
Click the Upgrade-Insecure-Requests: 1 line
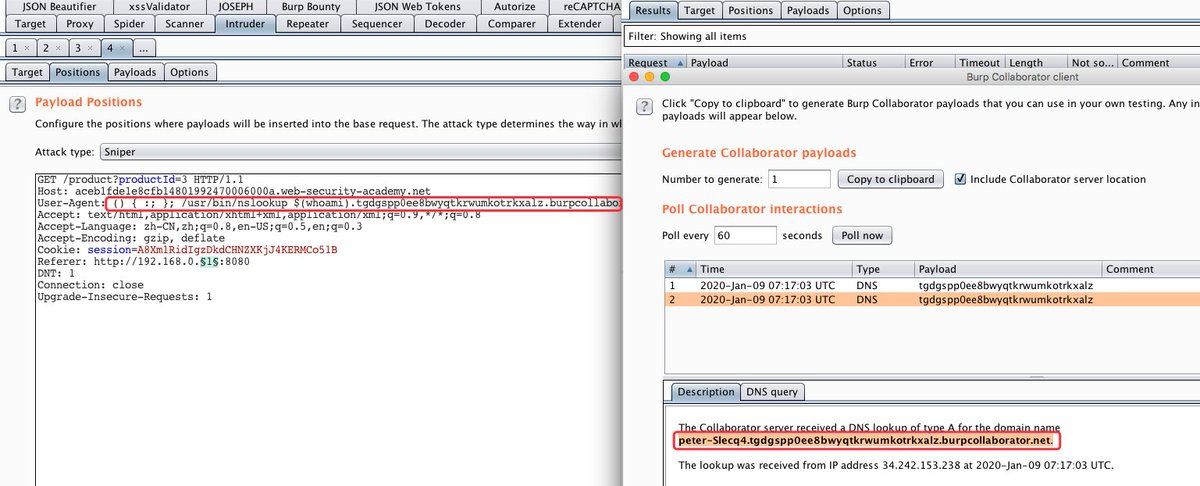[x=125, y=298]
